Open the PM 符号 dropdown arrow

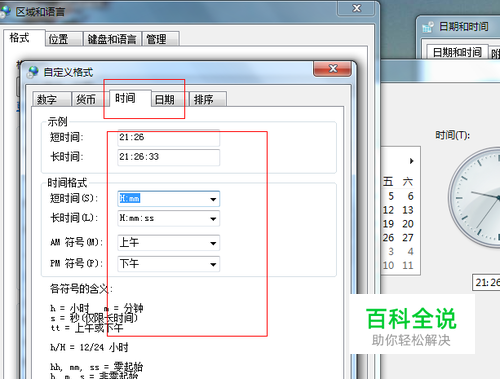(213, 264)
